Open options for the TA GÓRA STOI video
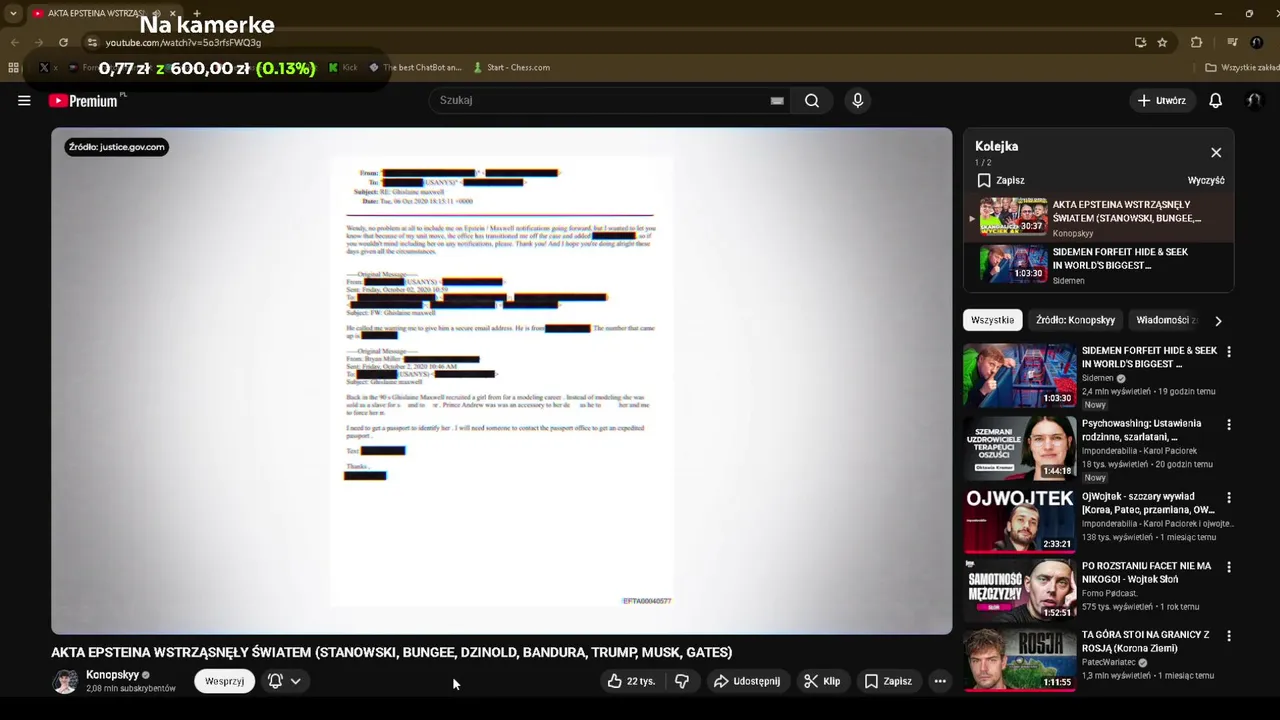 [x=1229, y=636]
